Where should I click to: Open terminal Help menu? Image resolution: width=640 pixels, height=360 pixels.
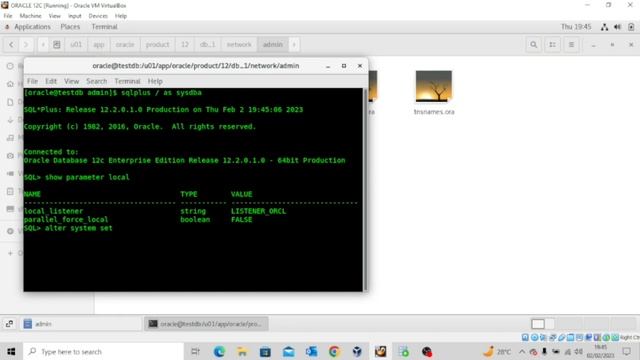click(x=155, y=81)
